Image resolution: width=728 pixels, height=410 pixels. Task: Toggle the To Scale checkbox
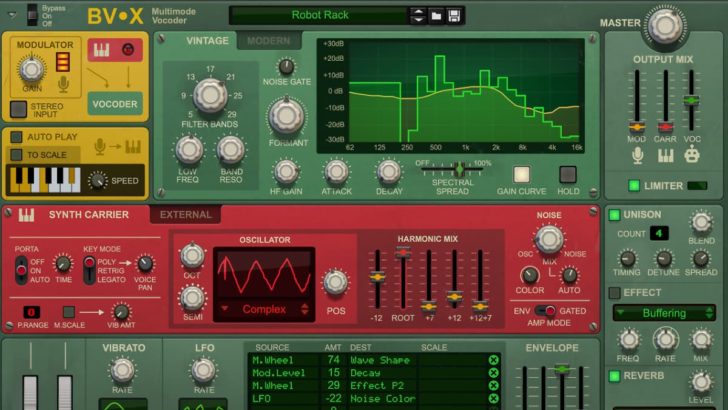click(16, 155)
